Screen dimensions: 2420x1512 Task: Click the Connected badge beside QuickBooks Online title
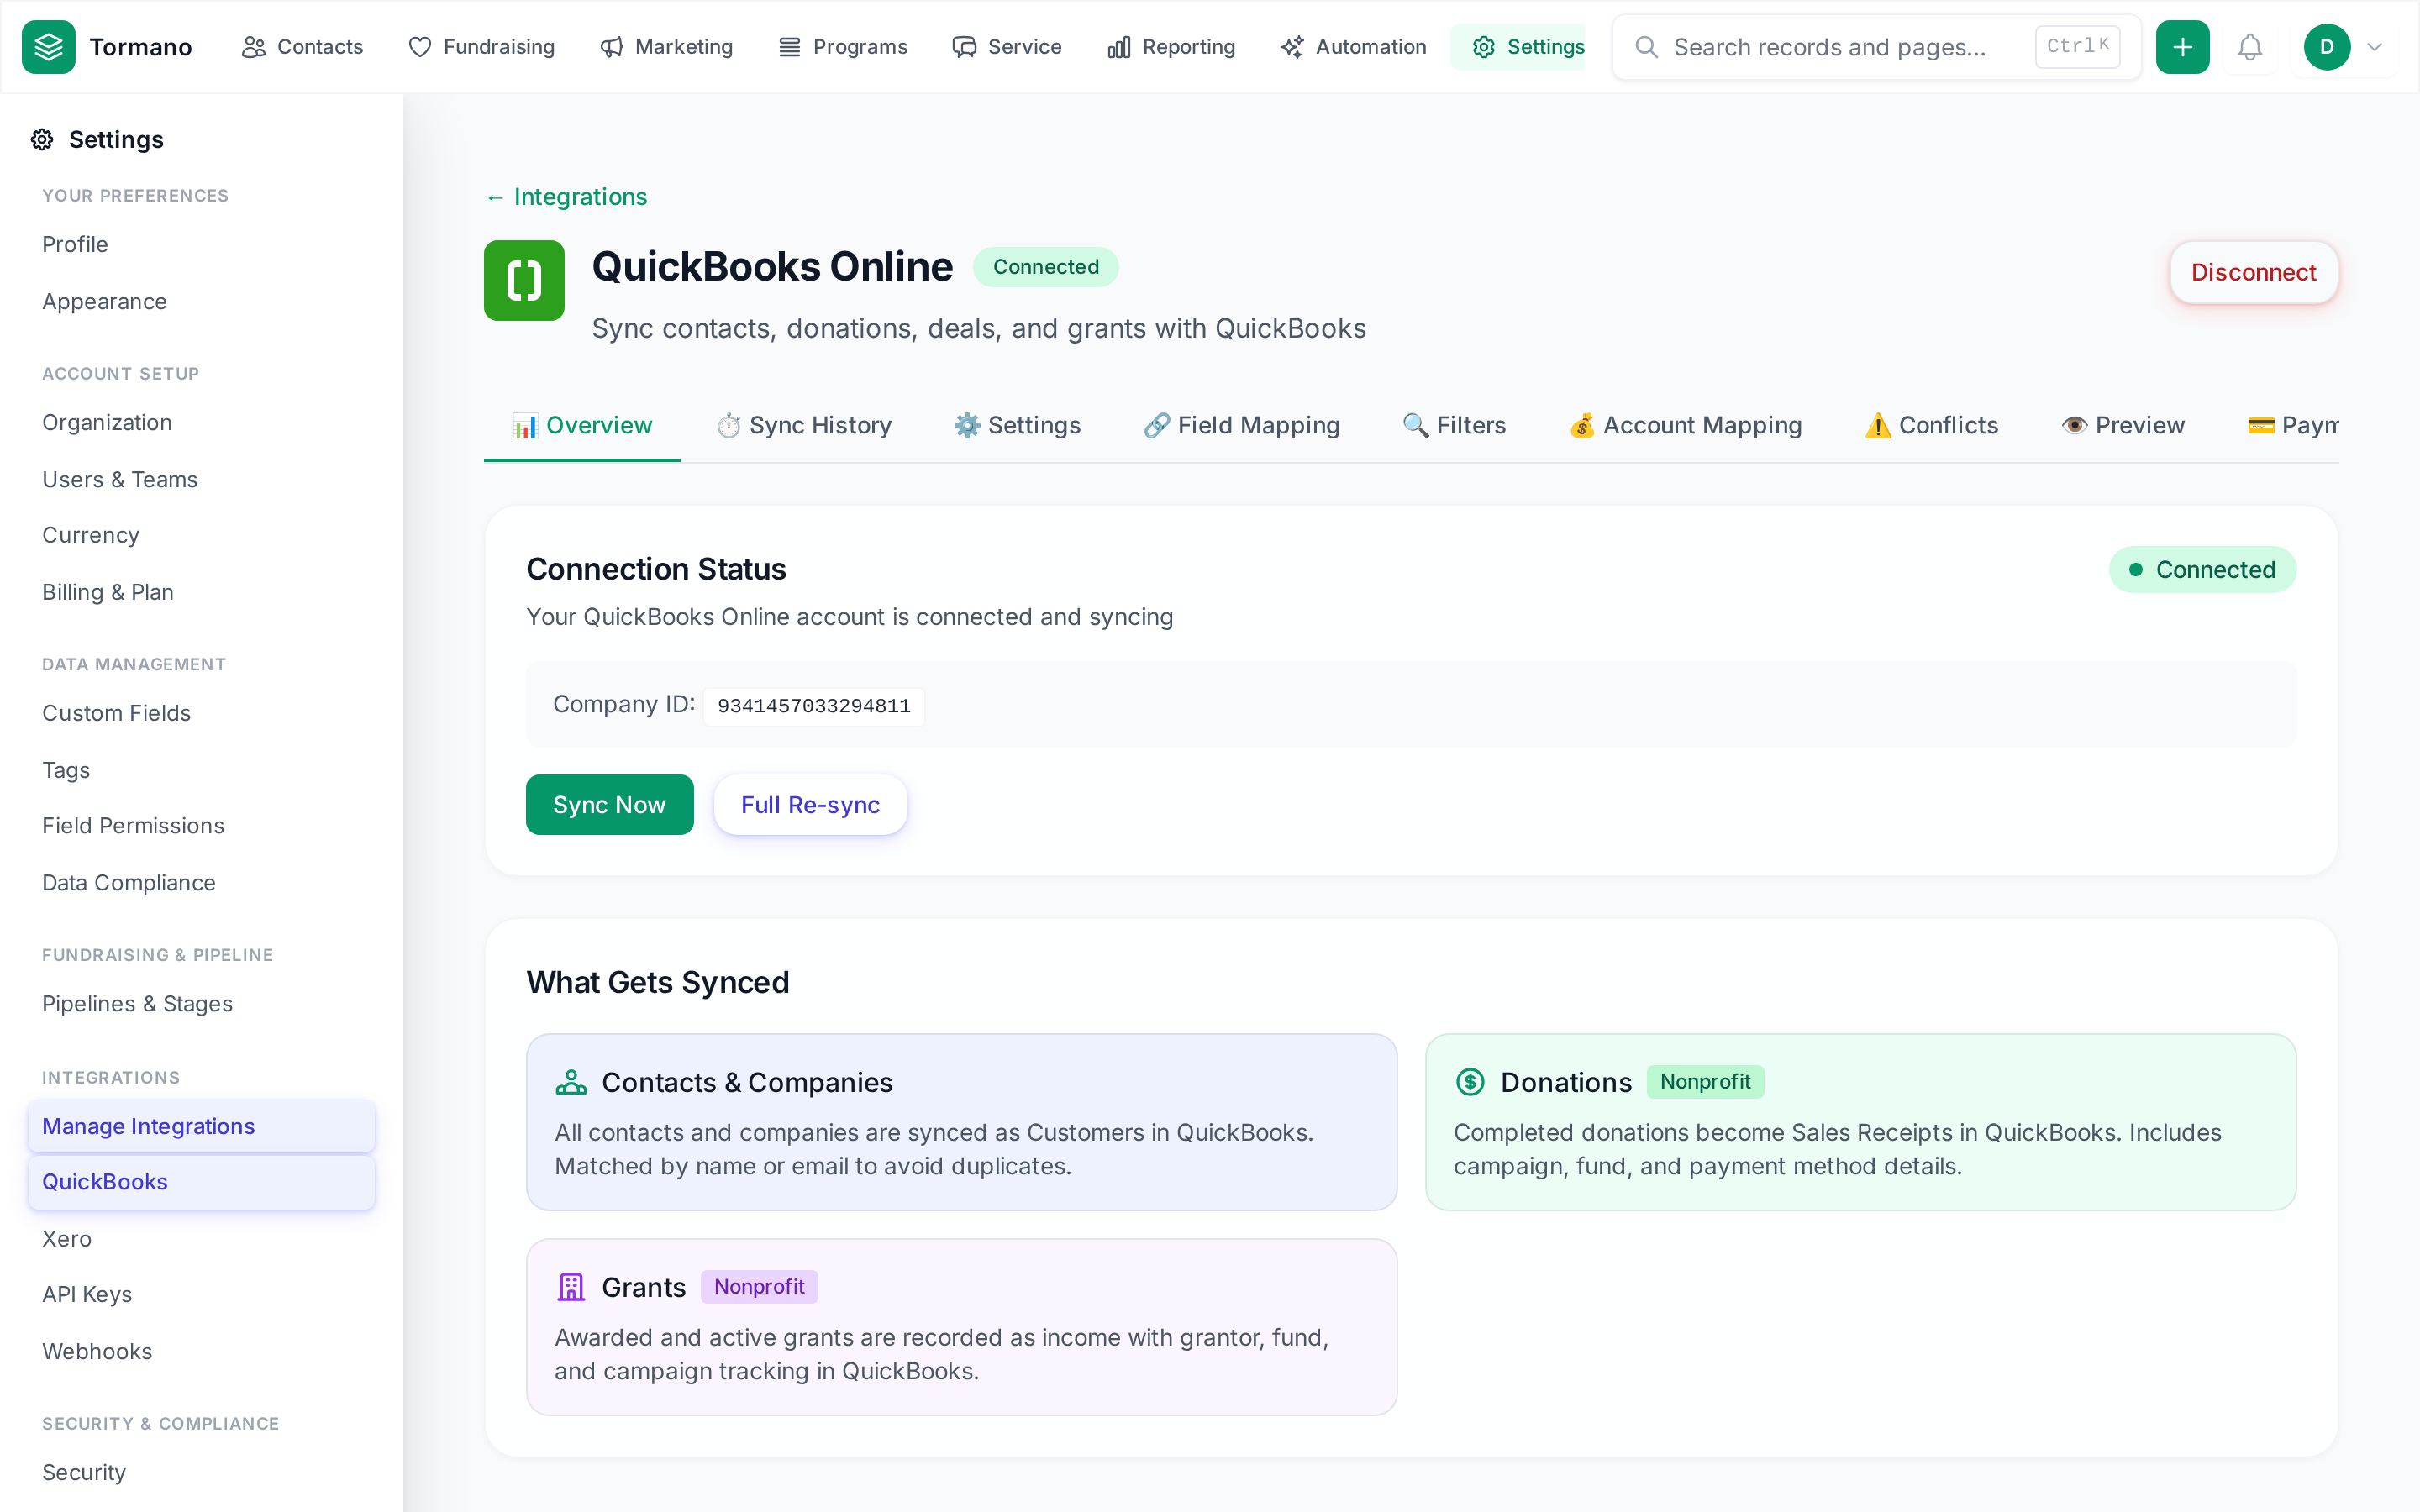[1045, 267]
